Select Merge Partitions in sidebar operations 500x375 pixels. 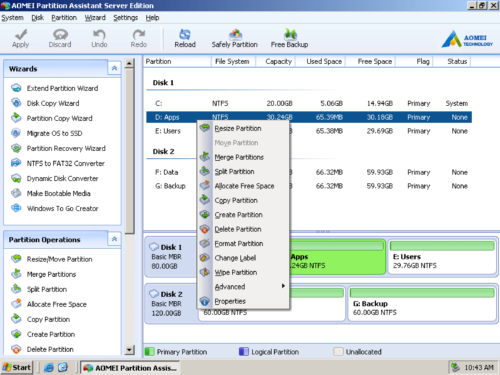pyautogui.click(x=43, y=274)
